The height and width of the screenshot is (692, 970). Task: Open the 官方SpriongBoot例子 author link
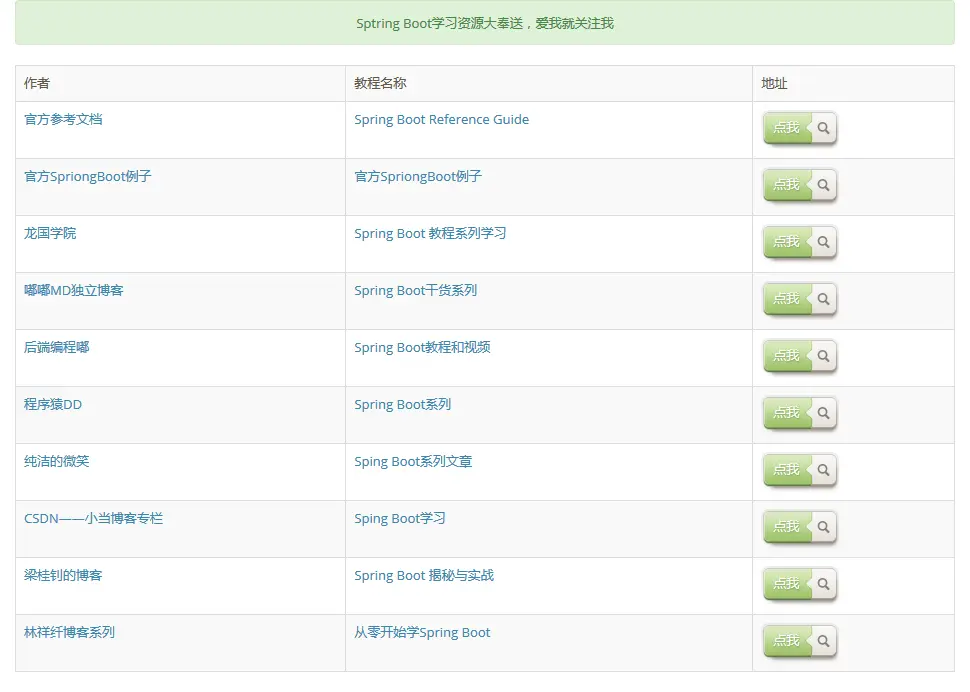point(87,176)
